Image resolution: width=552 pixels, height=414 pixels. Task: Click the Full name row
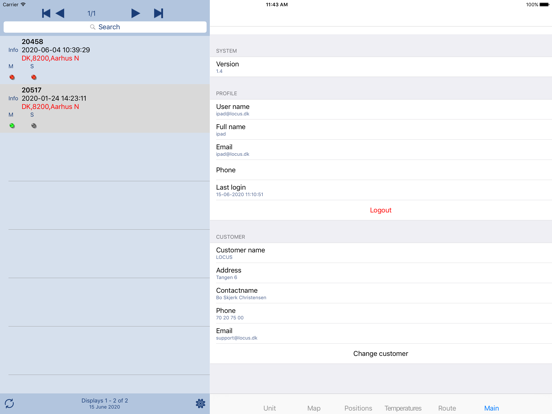pos(381,130)
